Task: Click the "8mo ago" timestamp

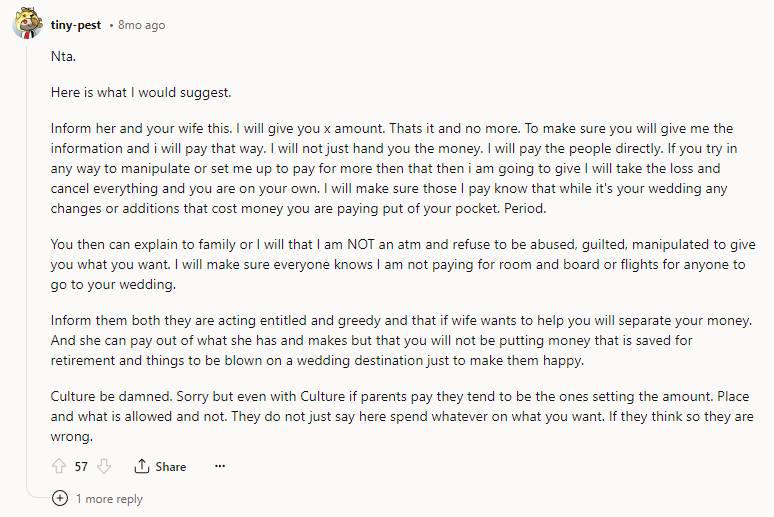Action: 141,24
